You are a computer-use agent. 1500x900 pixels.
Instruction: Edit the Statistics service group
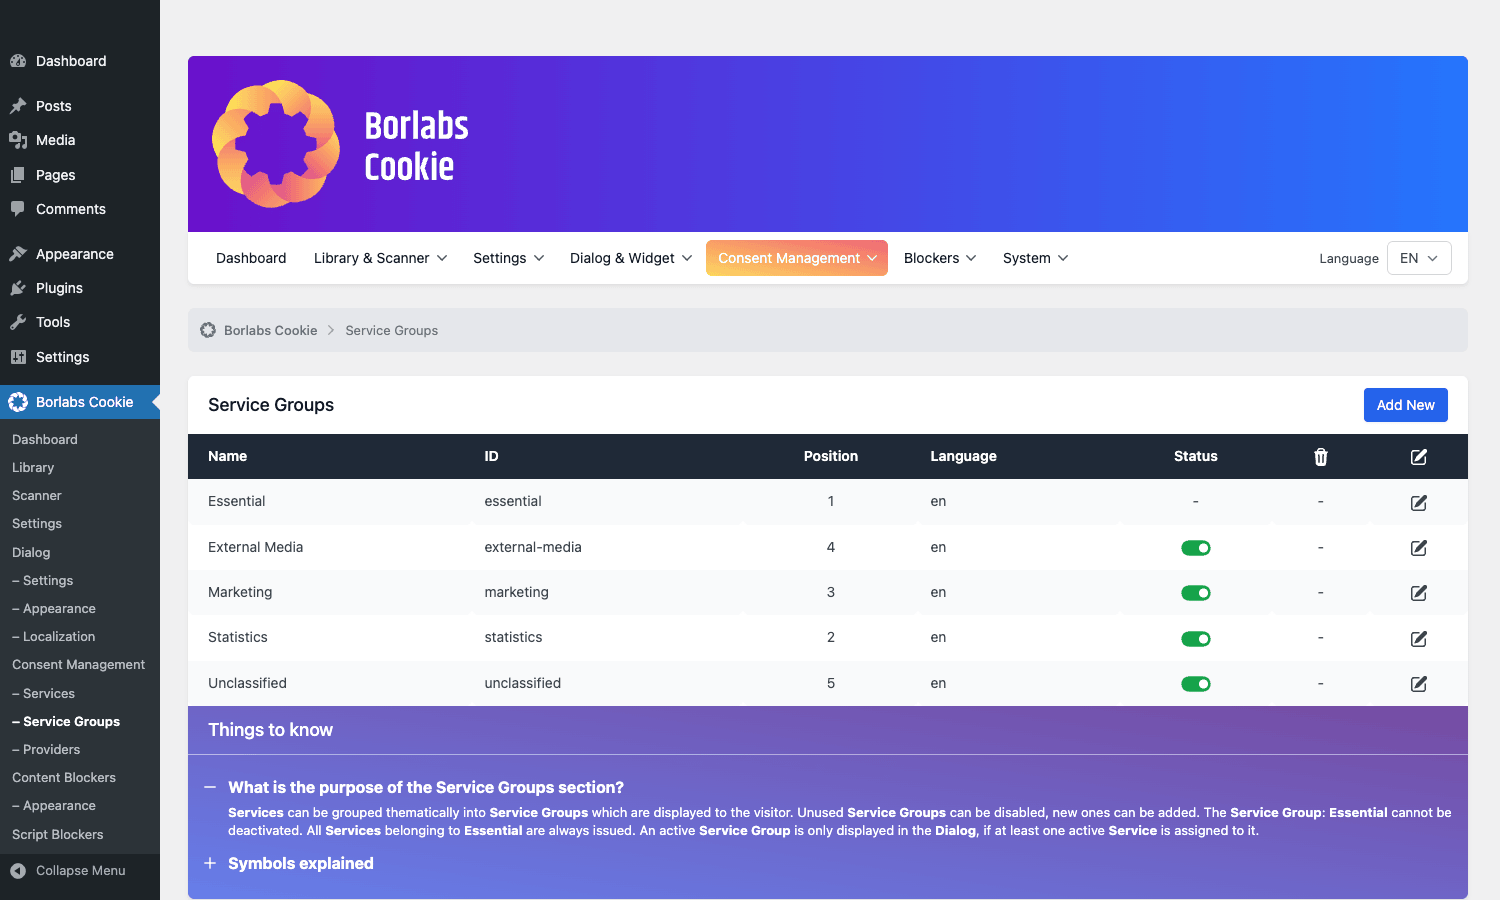coord(1419,639)
